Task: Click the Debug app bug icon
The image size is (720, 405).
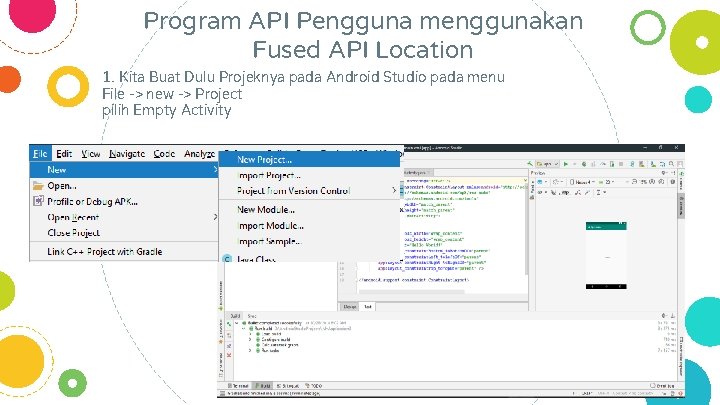Action: click(x=584, y=164)
